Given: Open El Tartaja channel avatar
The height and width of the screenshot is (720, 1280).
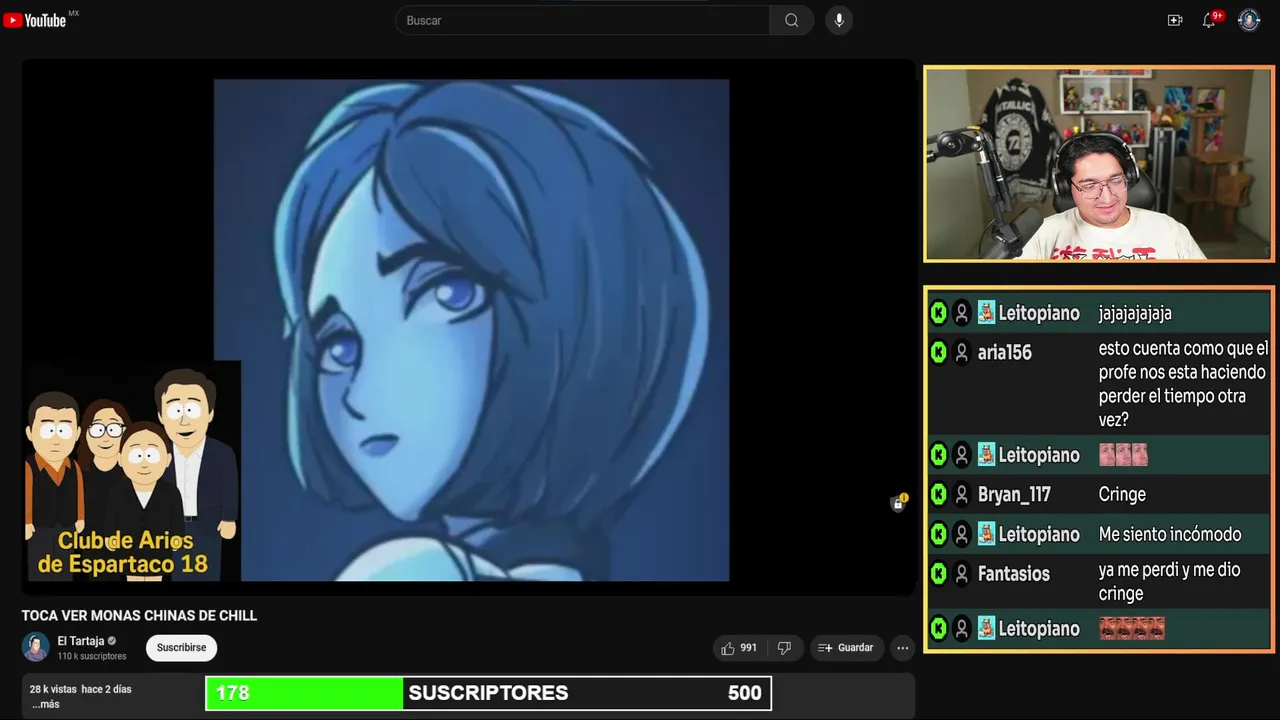Looking at the screenshot, I should click(x=36, y=647).
